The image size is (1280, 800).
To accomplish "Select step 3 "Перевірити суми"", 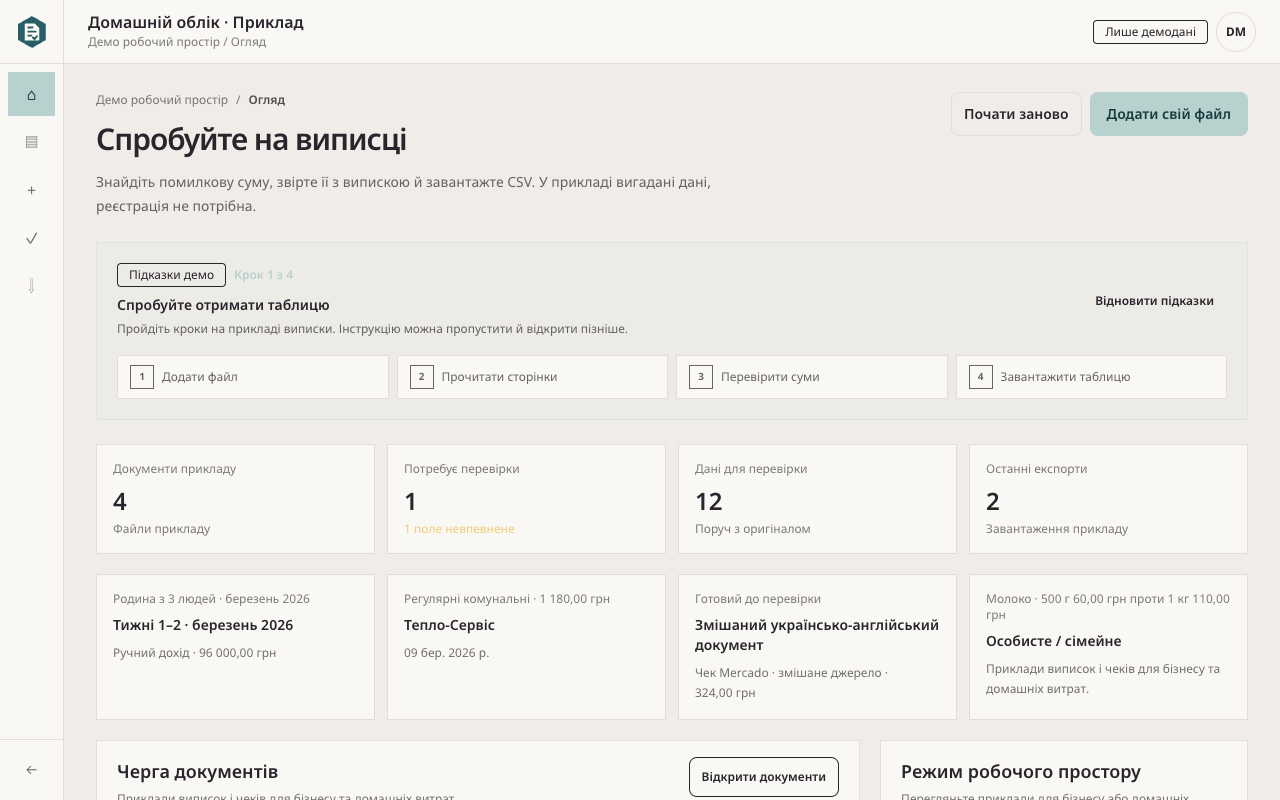I will pos(812,377).
